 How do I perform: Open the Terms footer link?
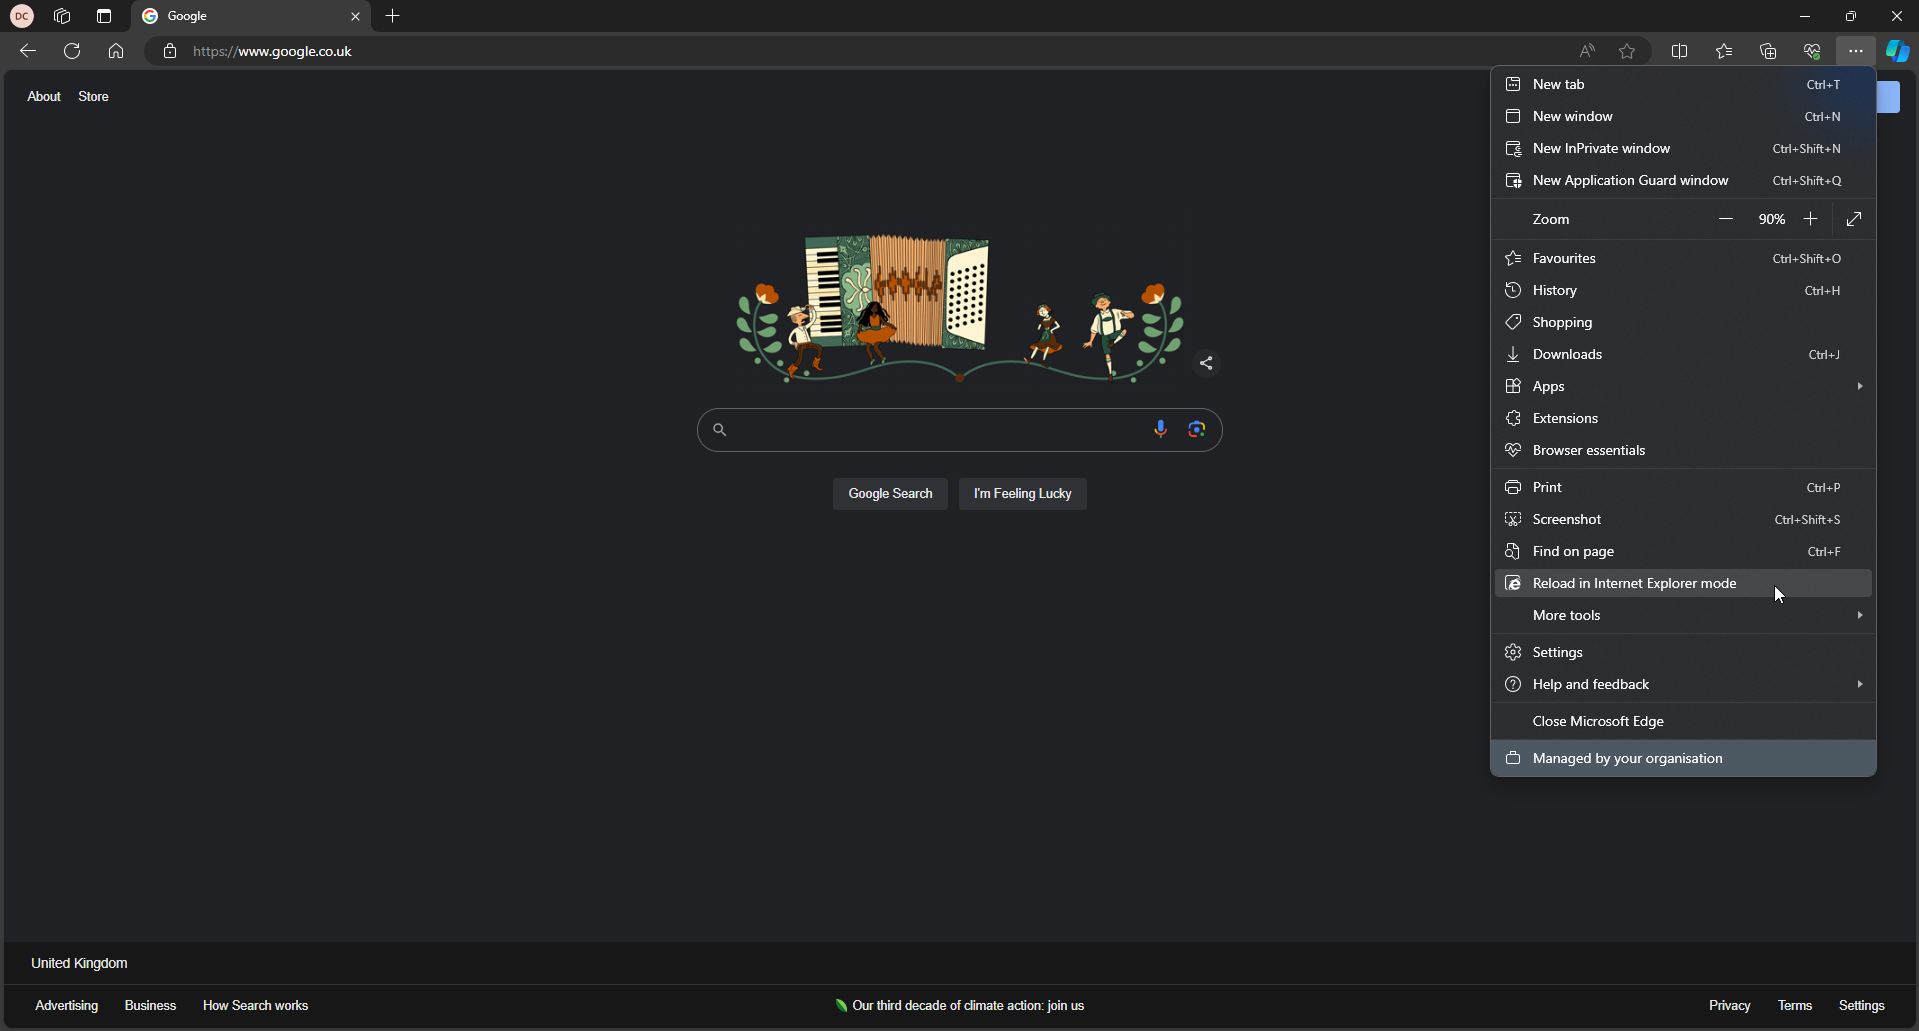click(1795, 1006)
